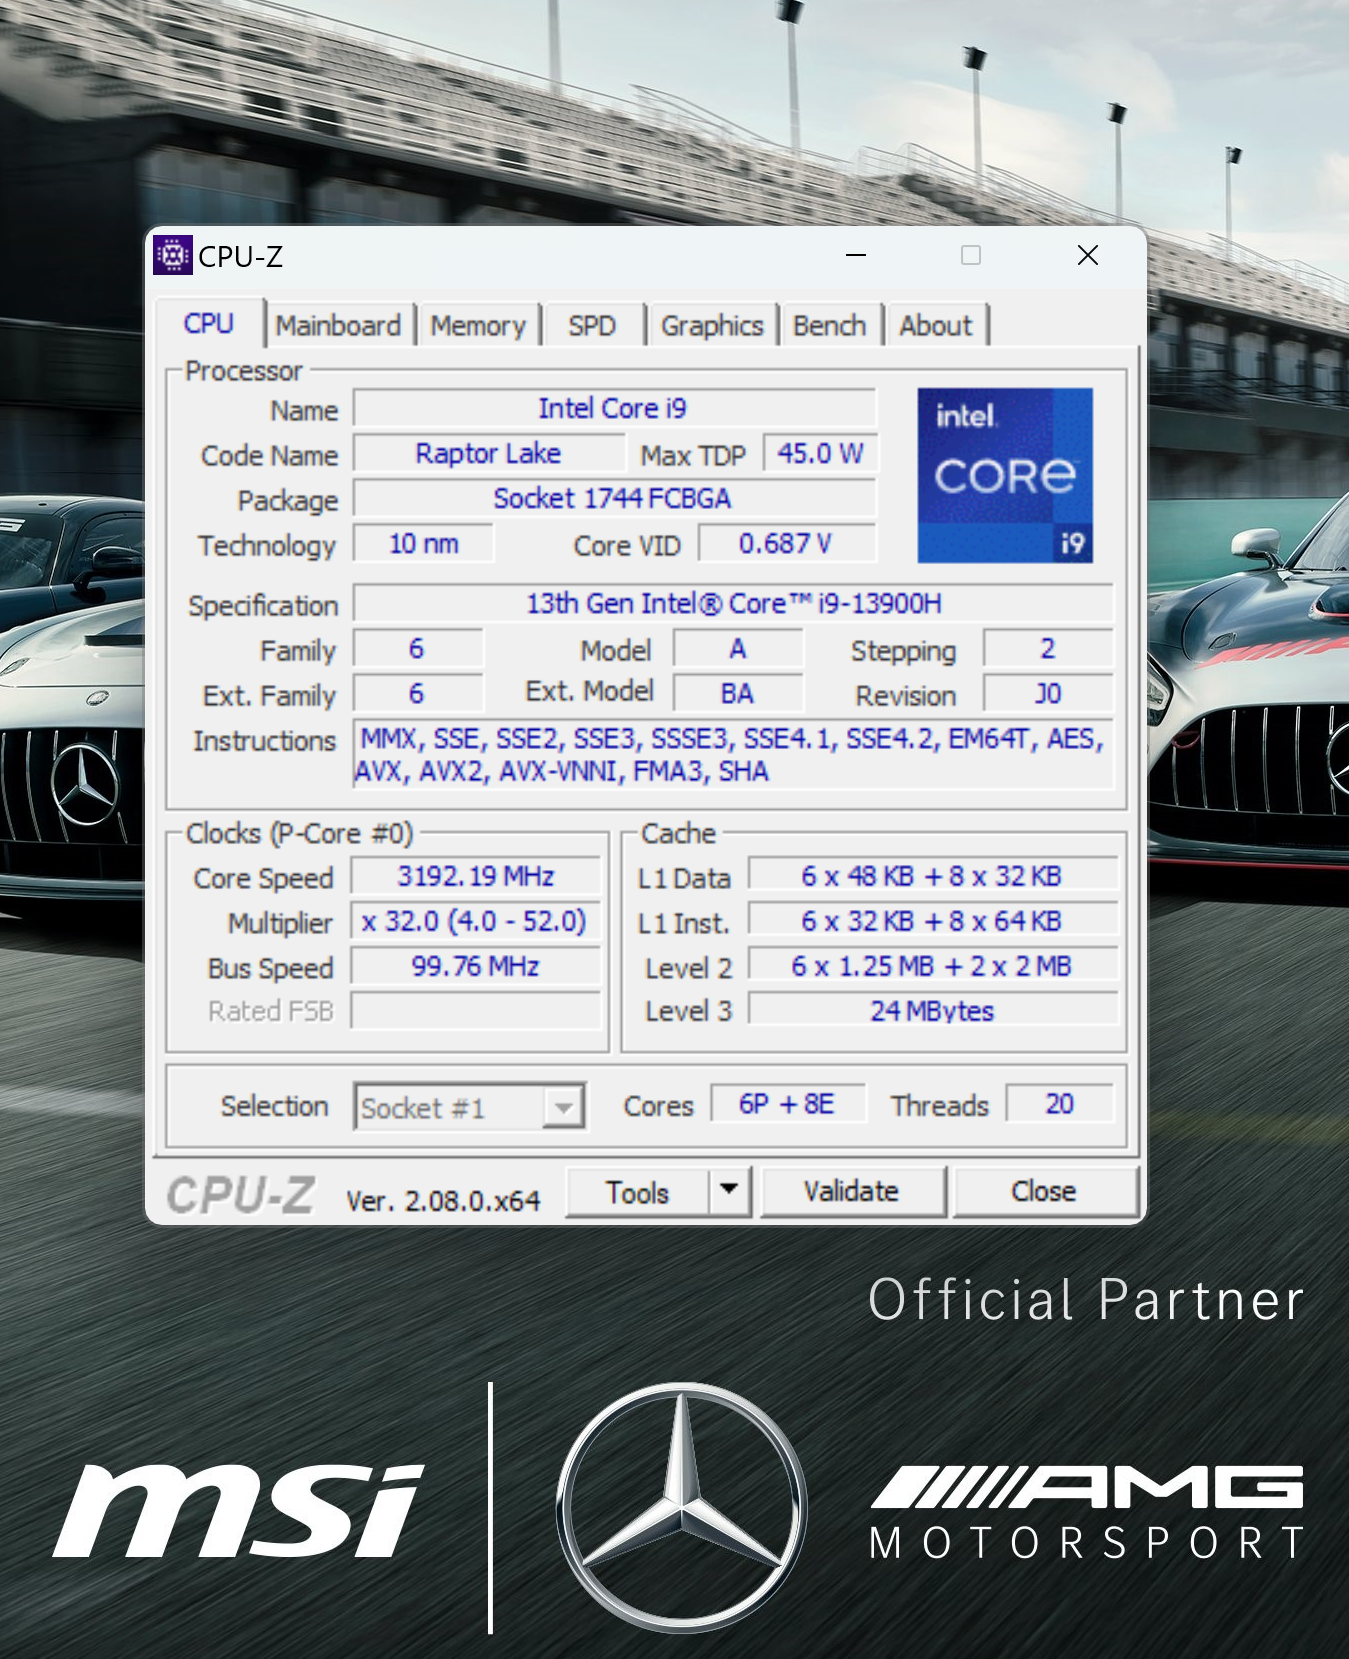Image resolution: width=1349 pixels, height=1659 pixels.
Task: Click the technology value '10 nm'
Action: (423, 544)
